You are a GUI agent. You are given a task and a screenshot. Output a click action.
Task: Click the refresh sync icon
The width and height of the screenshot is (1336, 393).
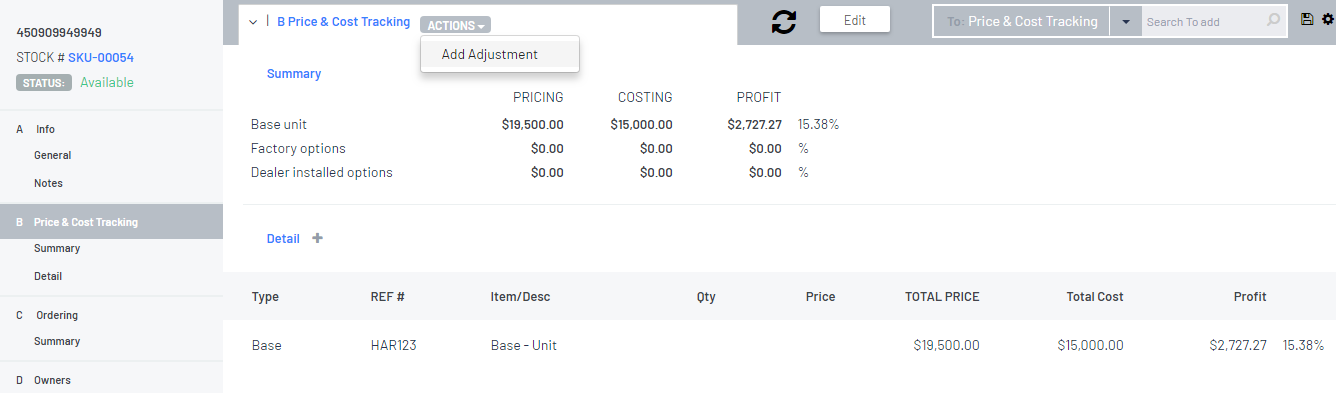click(784, 21)
